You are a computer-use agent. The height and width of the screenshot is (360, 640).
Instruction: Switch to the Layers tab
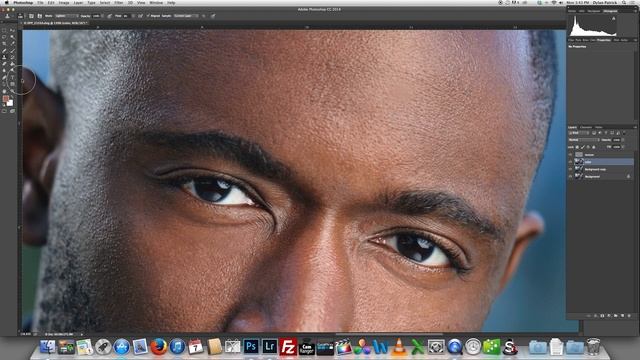[573, 127]
